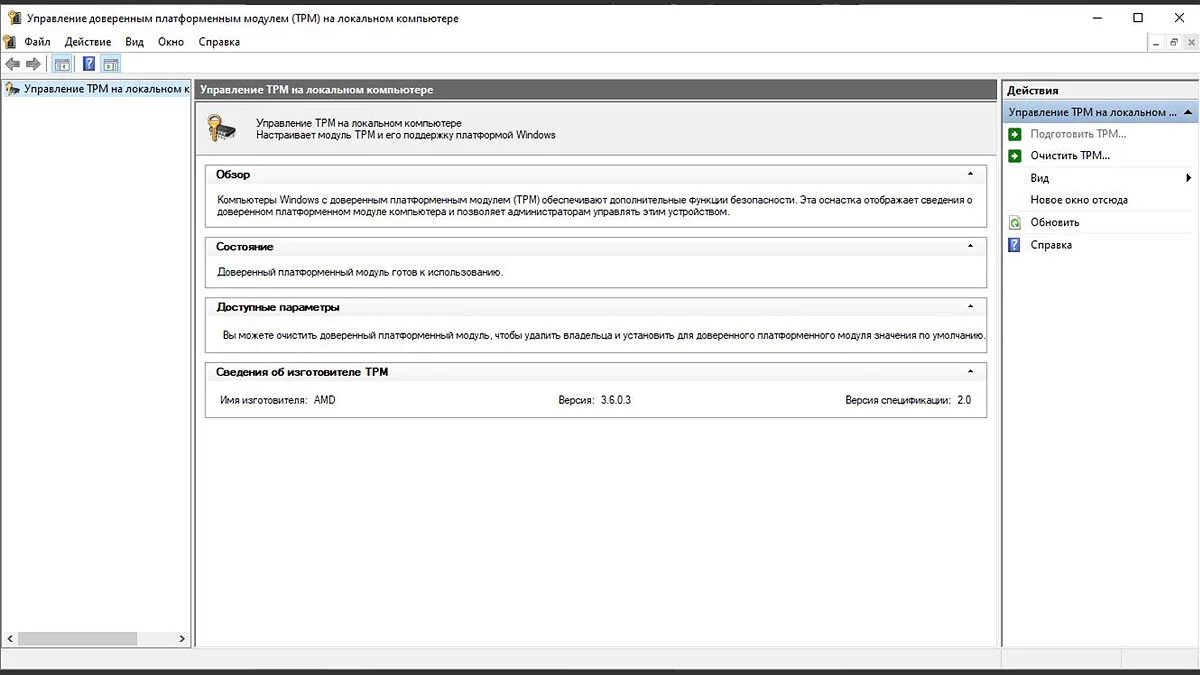Open the Действие menu
The image size is (1200, 675).
click(x=88, y=42)
